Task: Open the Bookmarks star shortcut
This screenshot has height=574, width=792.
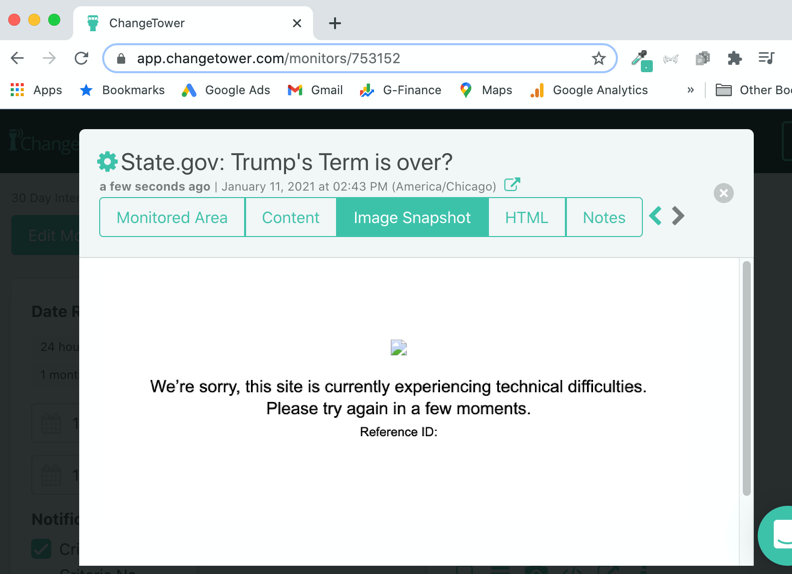Action: 122,90
